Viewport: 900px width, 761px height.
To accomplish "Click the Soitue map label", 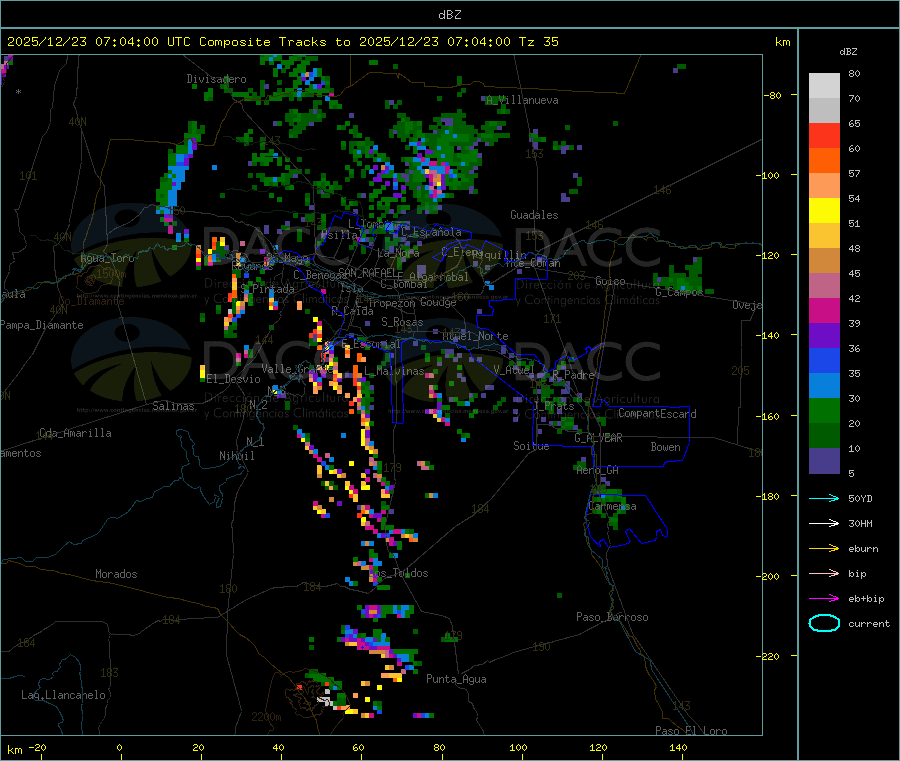I will (531, 446).
